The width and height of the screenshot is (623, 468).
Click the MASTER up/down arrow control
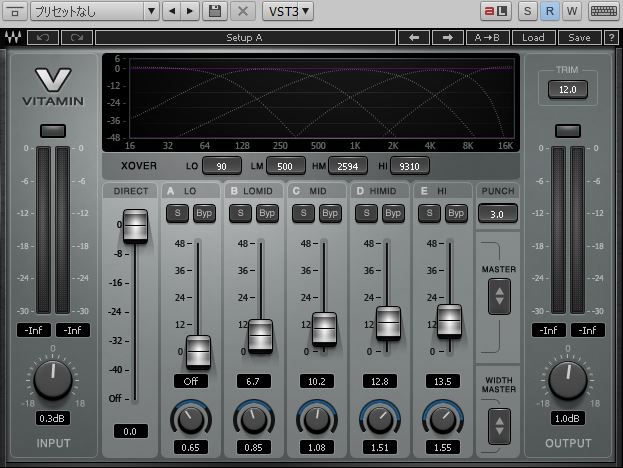(x=499, y=296)
